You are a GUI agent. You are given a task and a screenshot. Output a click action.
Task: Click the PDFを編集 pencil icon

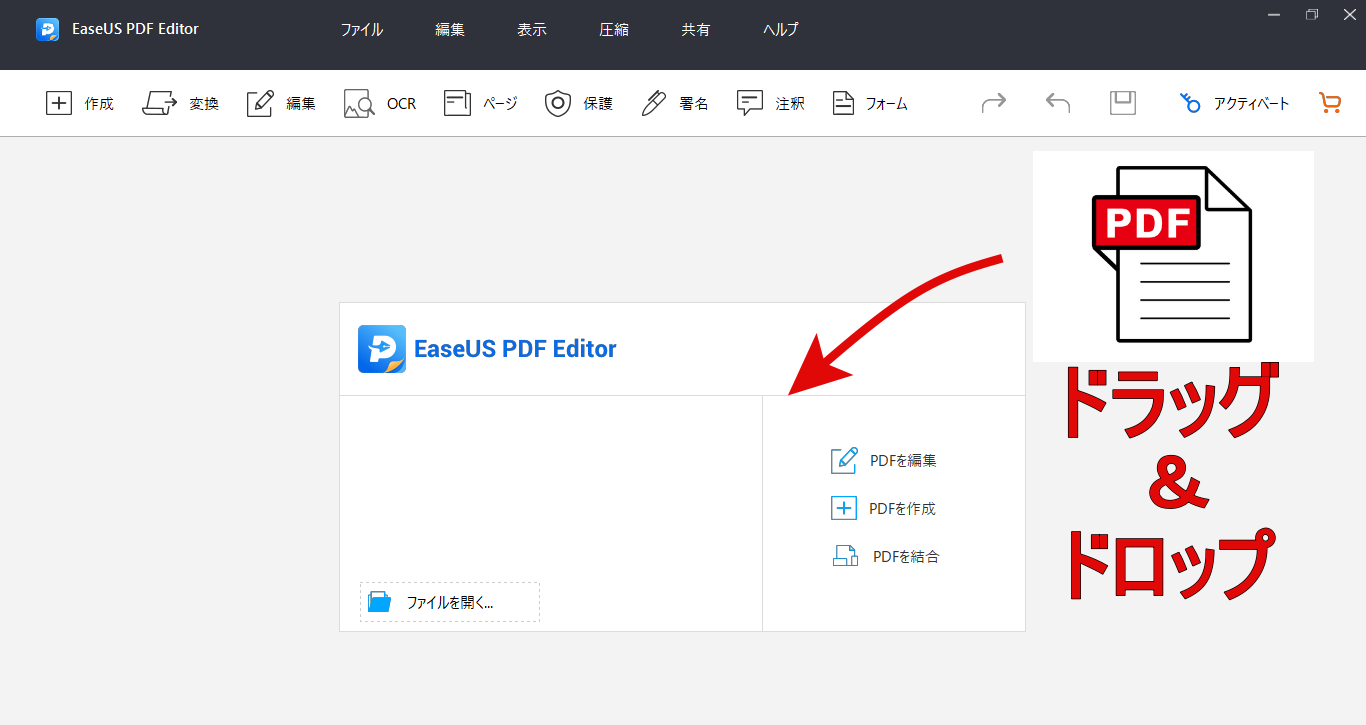(844, 460)
